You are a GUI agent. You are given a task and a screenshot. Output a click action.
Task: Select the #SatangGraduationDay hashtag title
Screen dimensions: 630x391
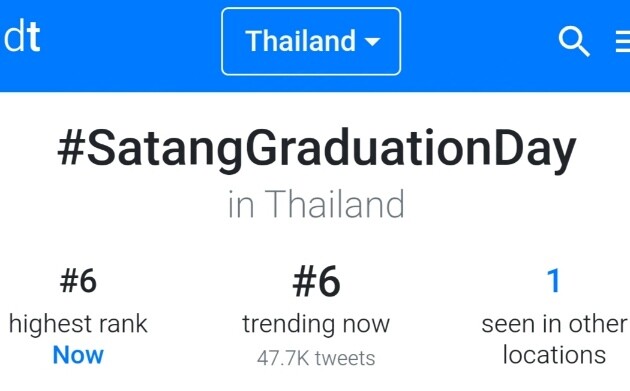click(x=317, y=149)
